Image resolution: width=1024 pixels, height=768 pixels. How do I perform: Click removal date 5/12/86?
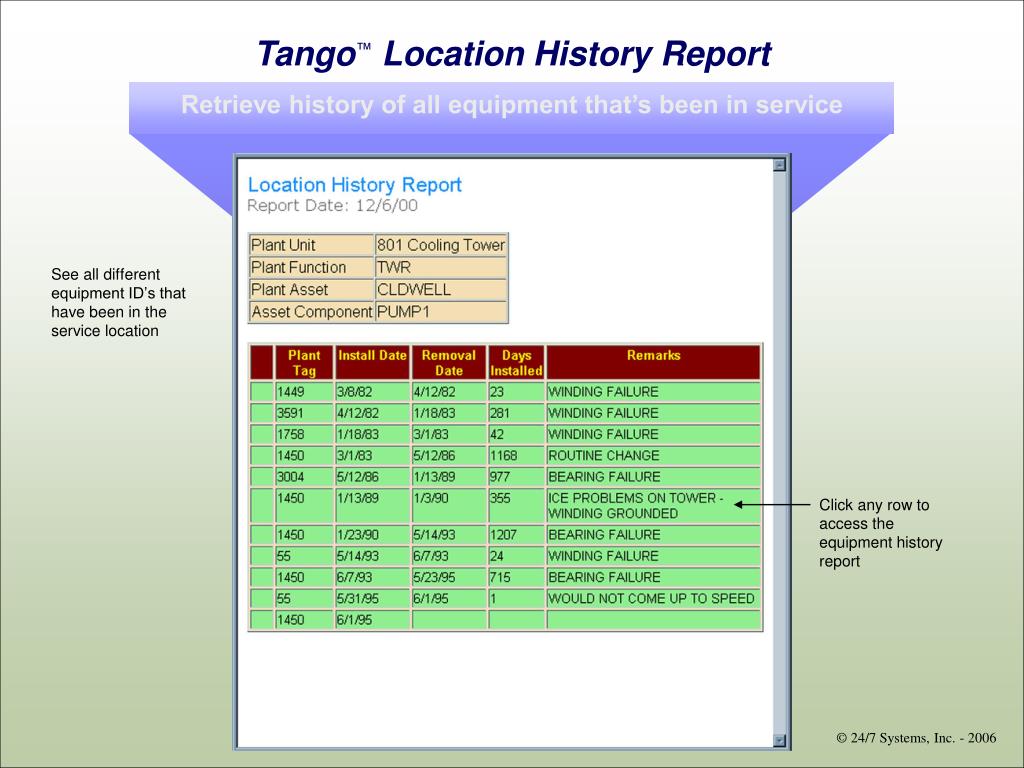click(x=449, y=456)
